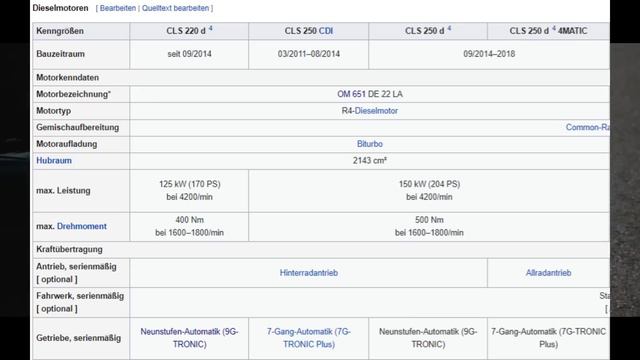Open the Bearbeiten edit link
The image size is (640, 360).
point(118,8)
